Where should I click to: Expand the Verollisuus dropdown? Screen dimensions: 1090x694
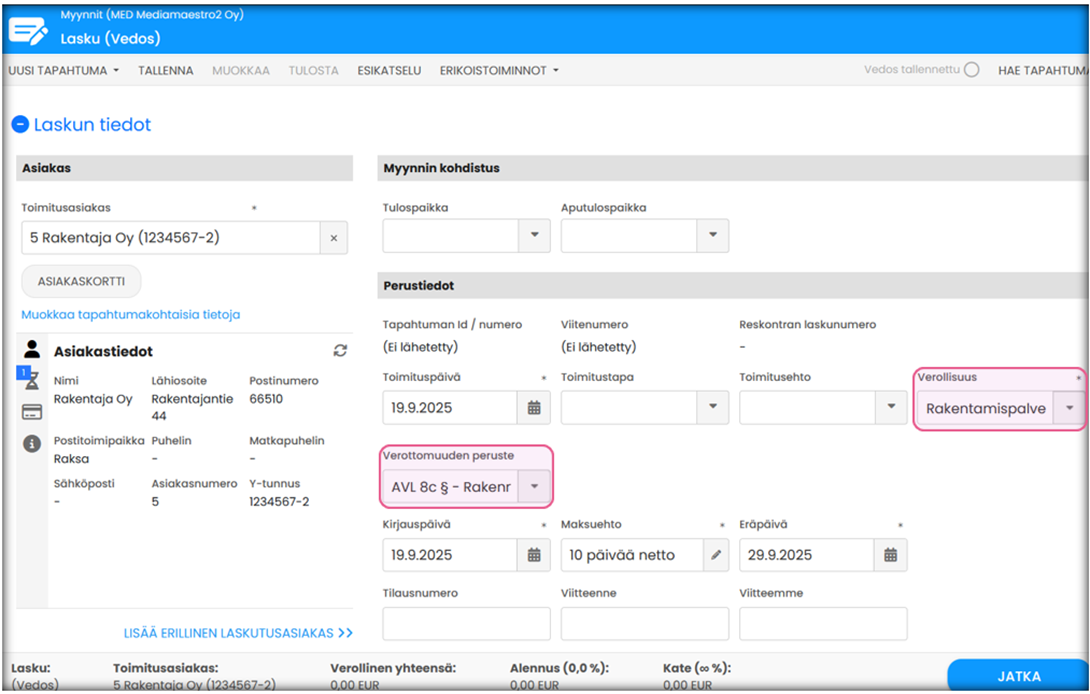click(1070, 408)
